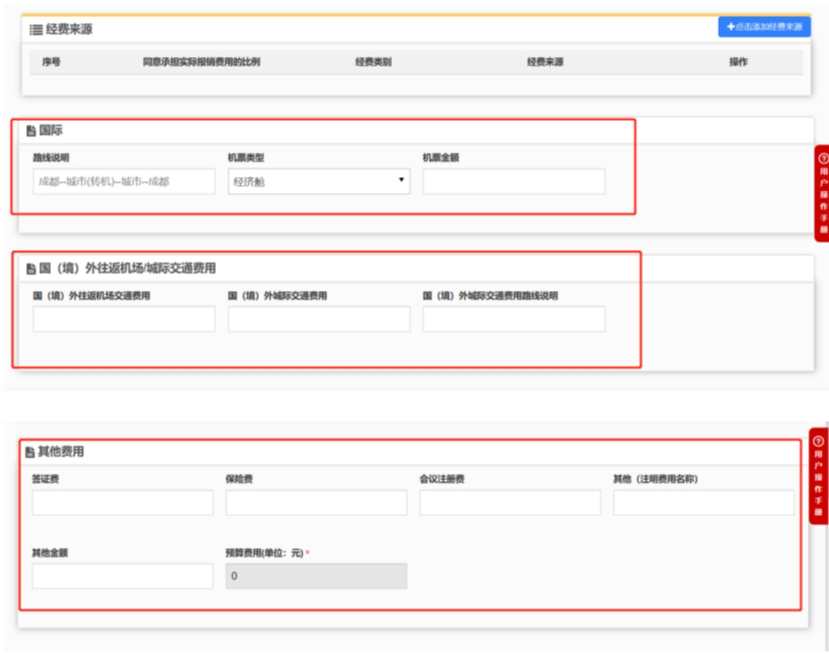Click the document icon beside 其他费用 heading
Viewport: 829px width, 654px height.
[31, 452]
